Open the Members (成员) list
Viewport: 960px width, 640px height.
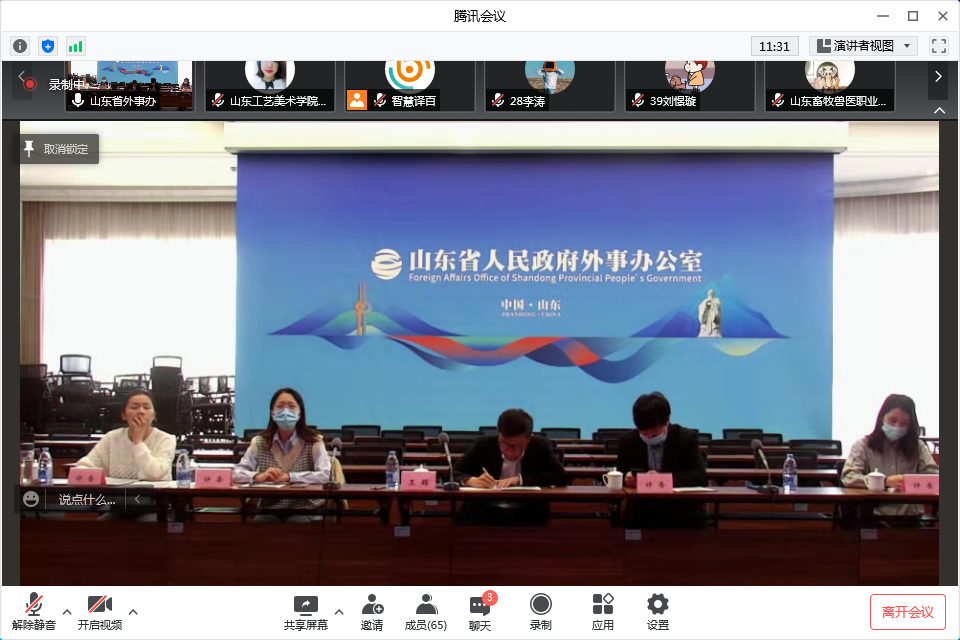(x=426, y=612)
